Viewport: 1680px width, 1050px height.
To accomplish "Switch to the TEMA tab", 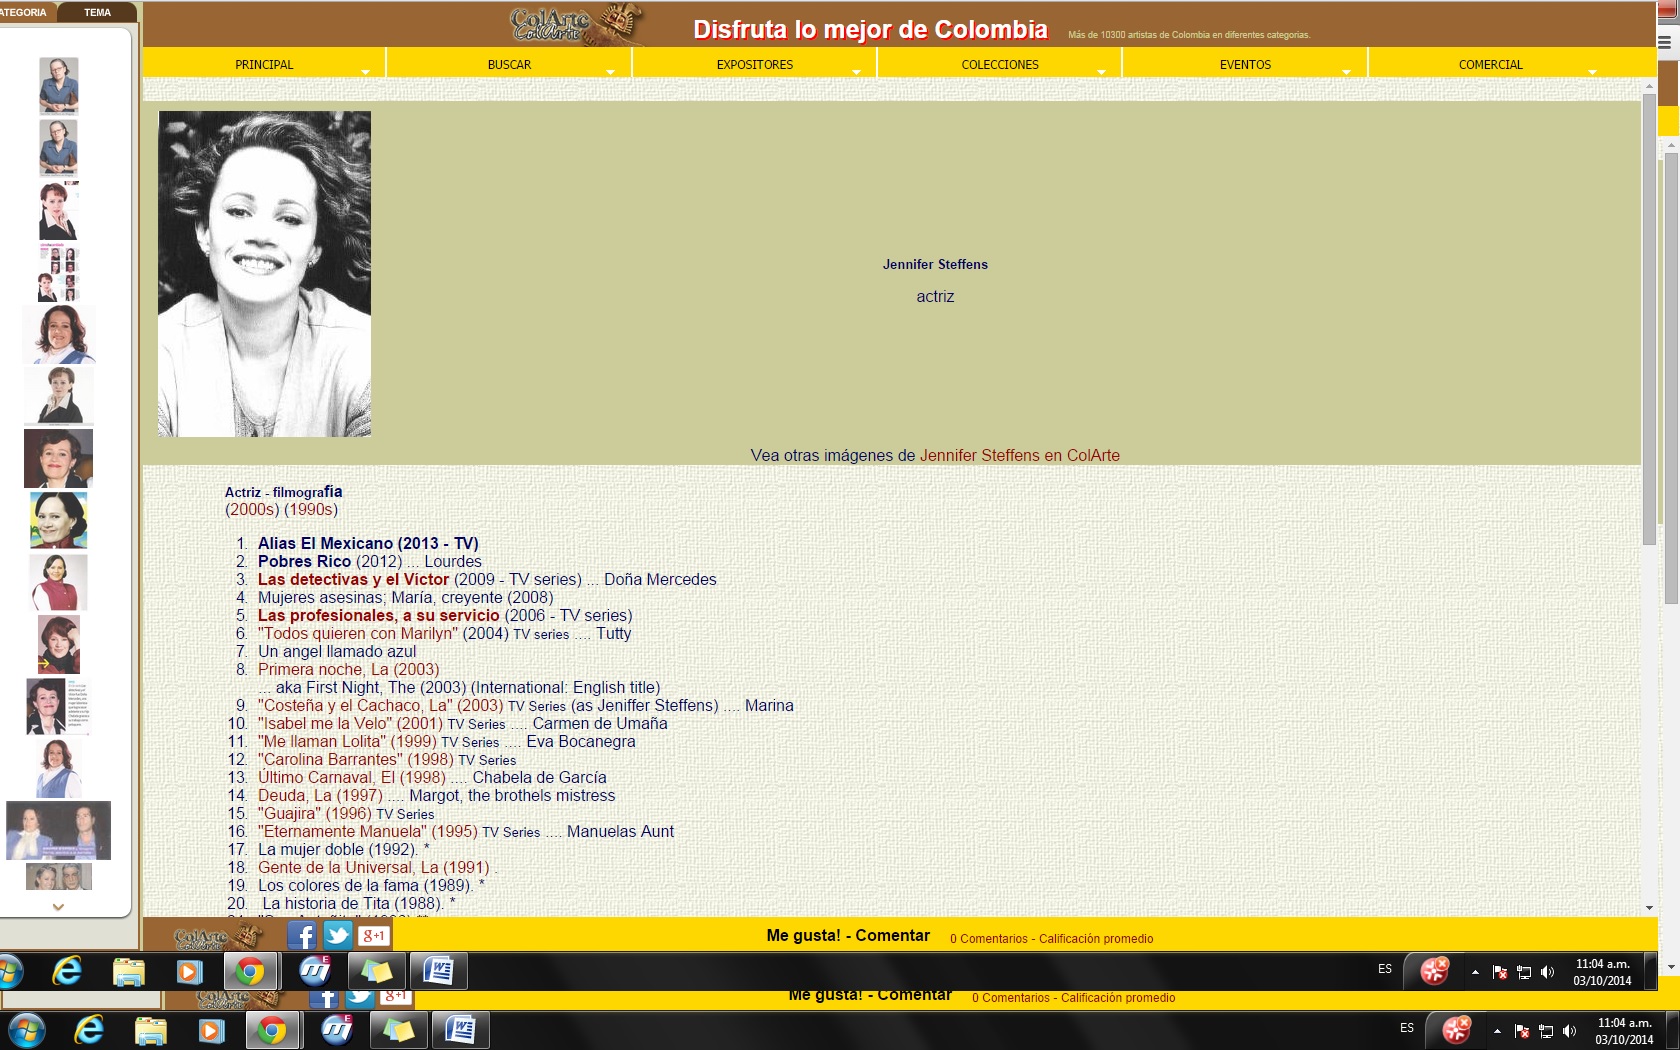I will coord(97,12).
